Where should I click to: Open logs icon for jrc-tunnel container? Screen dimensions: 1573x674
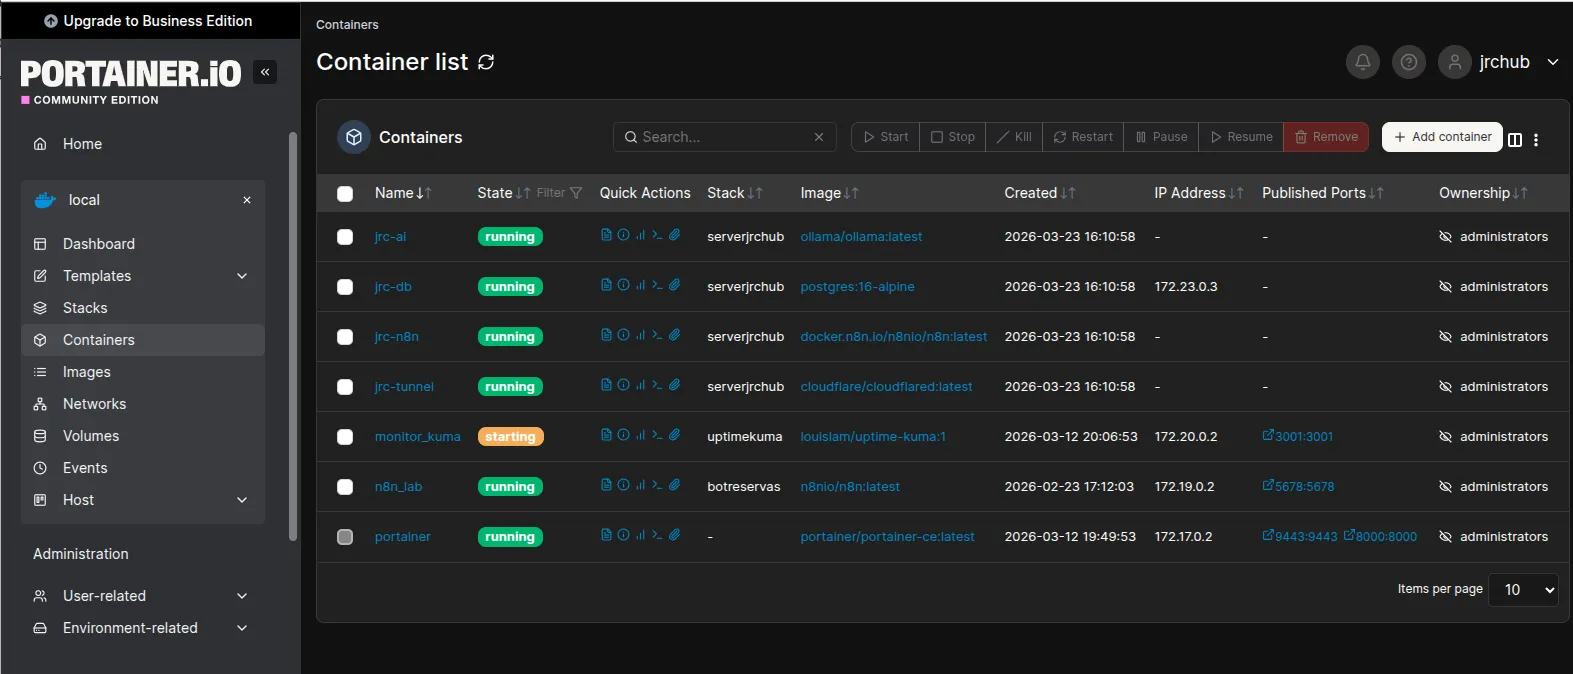[606, 385]
